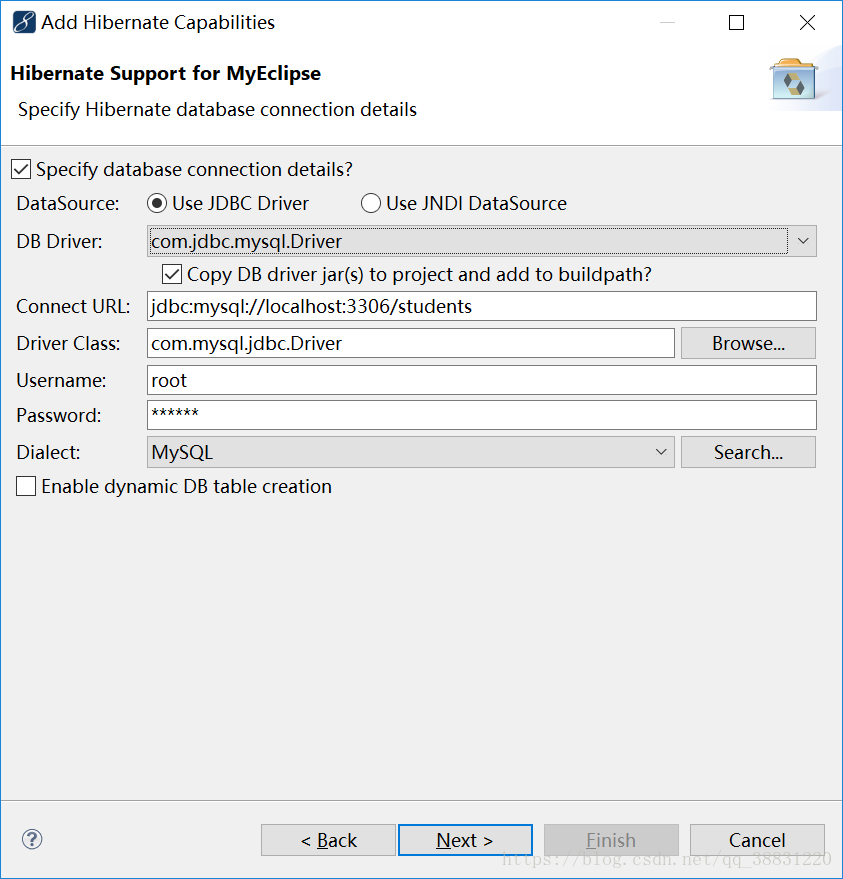Click the Dialect: label

pos(48,452)
